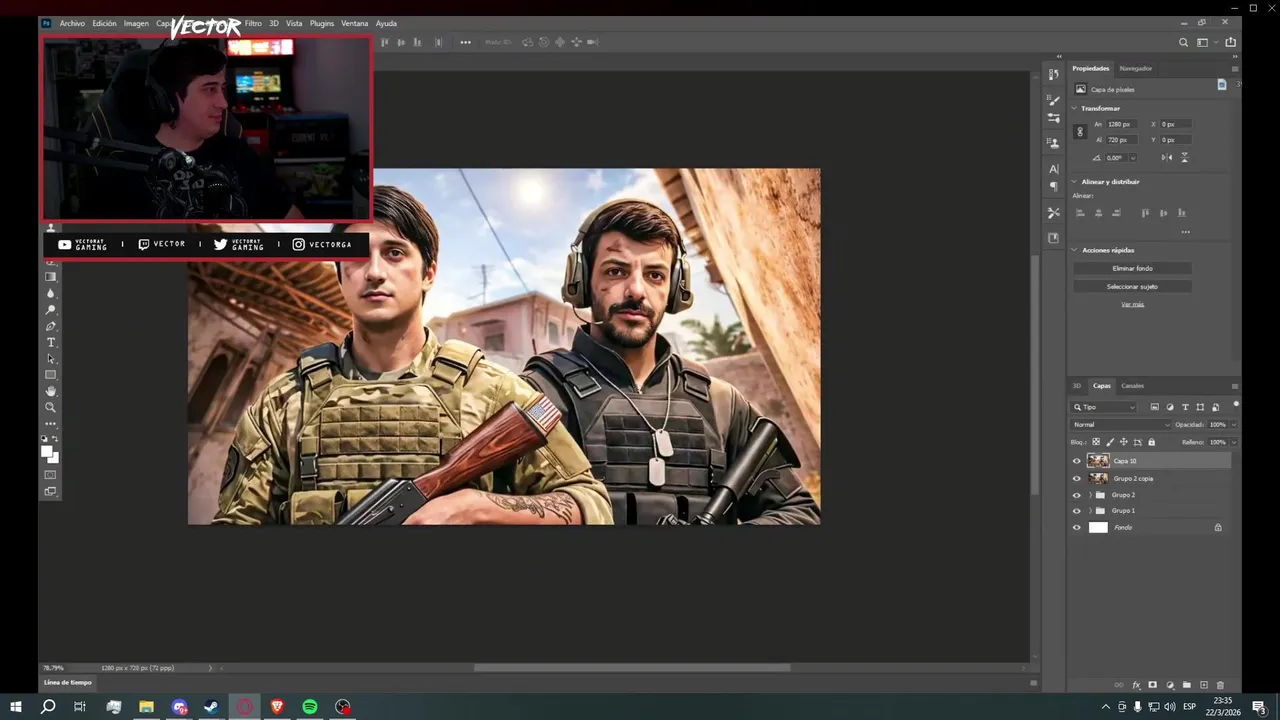Open the blend mode Normal dropdown
This screenshot has height=720, width=1280.
1121,425
